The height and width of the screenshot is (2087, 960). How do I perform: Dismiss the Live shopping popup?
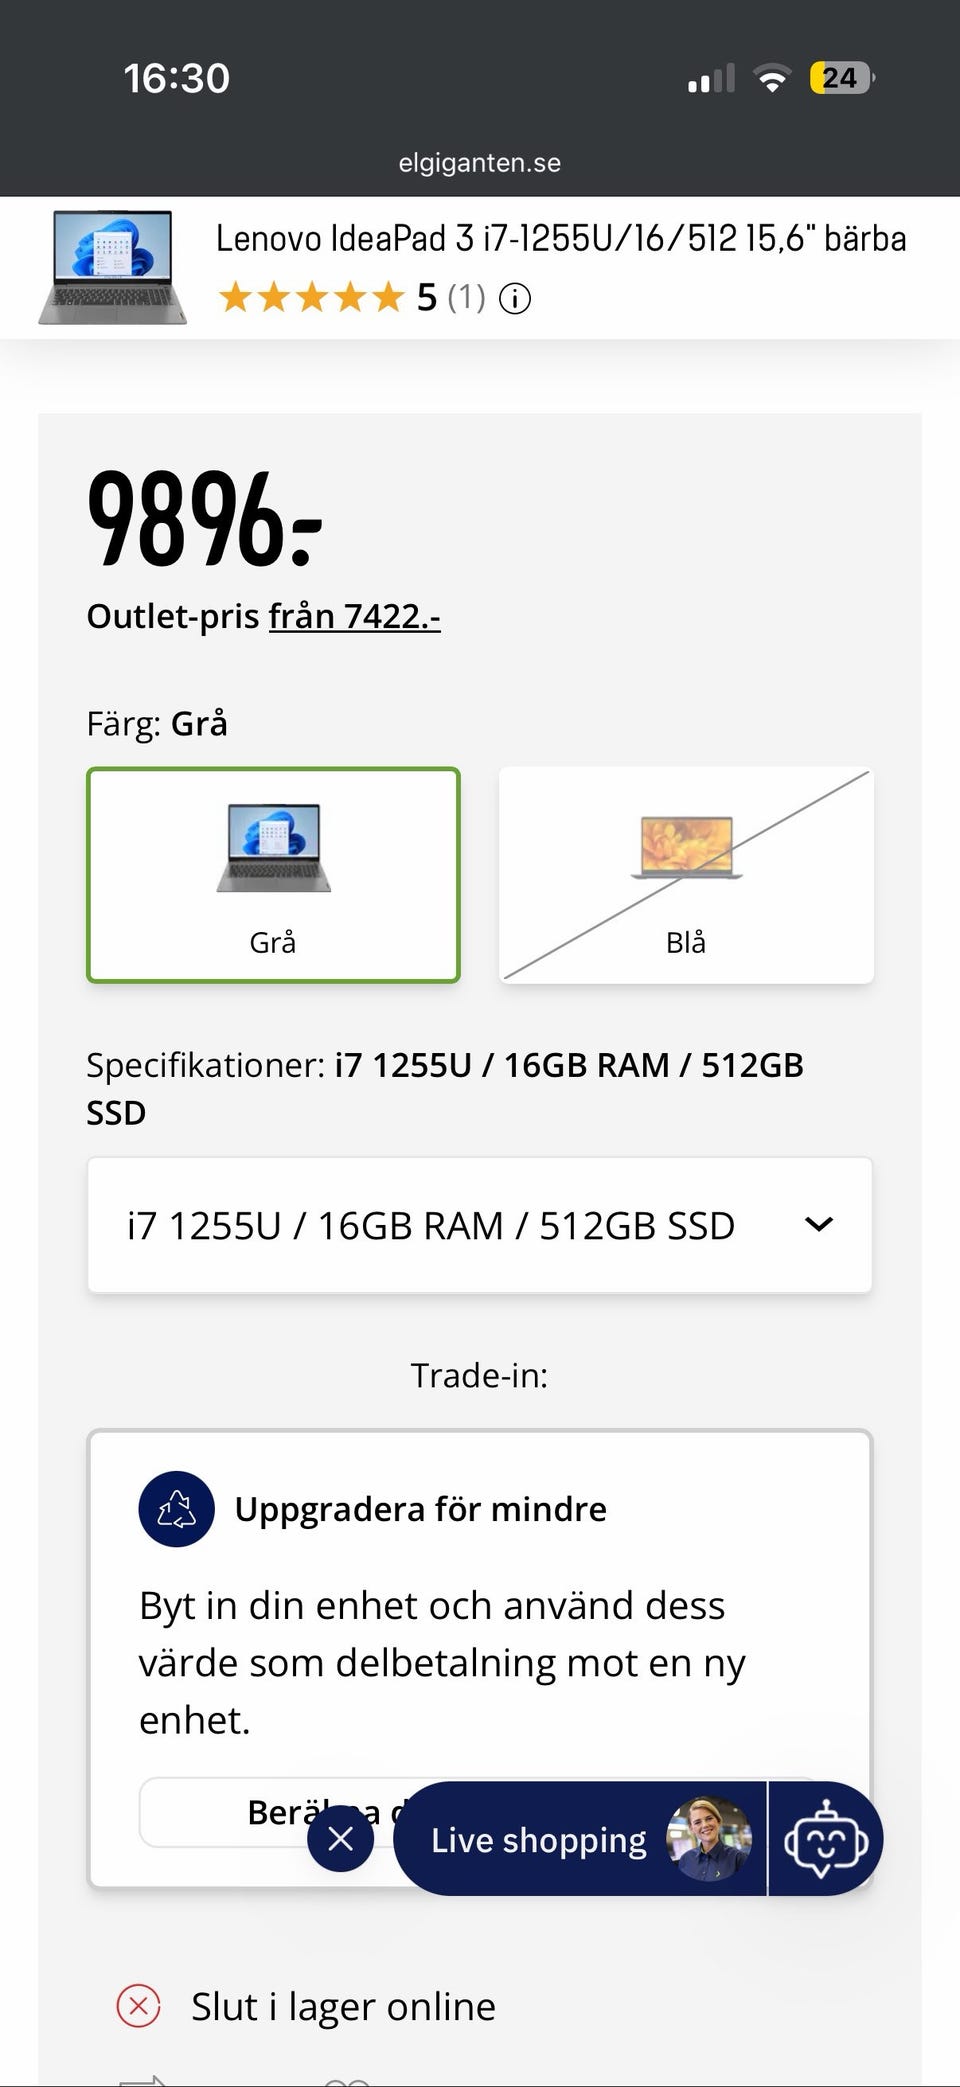(x=340, y=1838)
